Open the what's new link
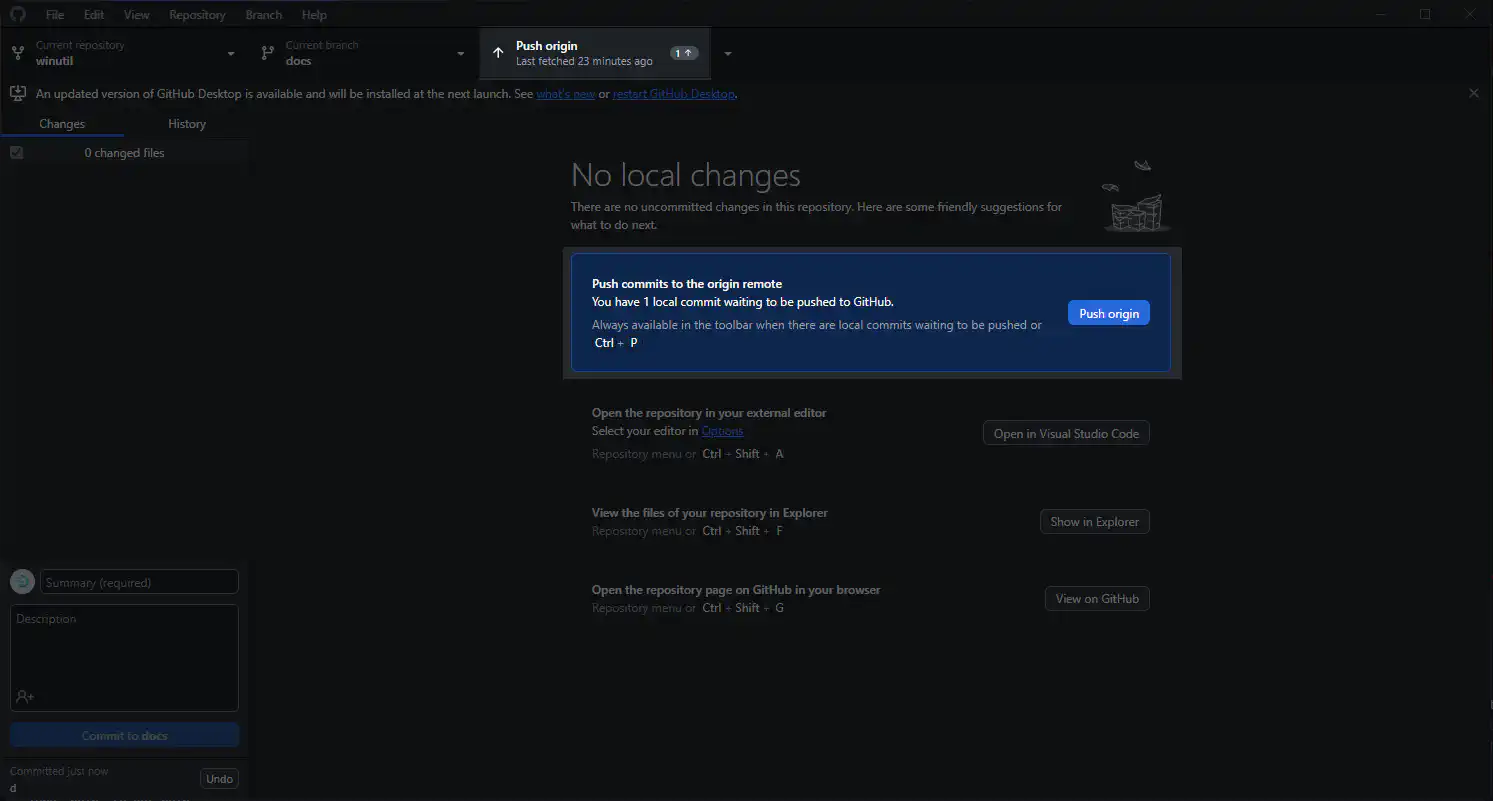This screenshot has width=1493, height=801. pyautogui.click(x=565, y=94)
